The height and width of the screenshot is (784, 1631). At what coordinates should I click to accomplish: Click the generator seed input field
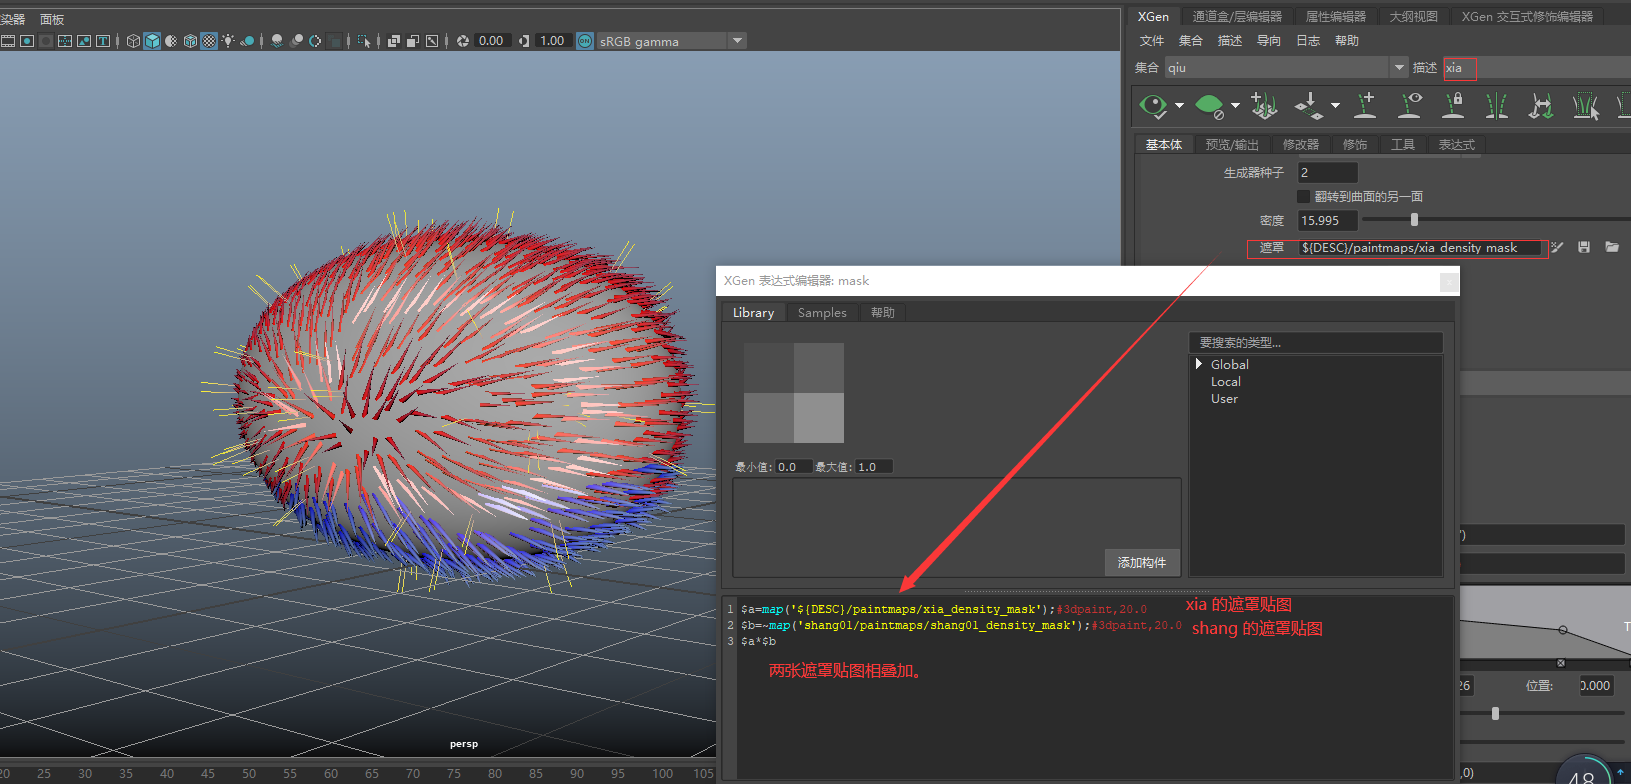point(1327,173)
